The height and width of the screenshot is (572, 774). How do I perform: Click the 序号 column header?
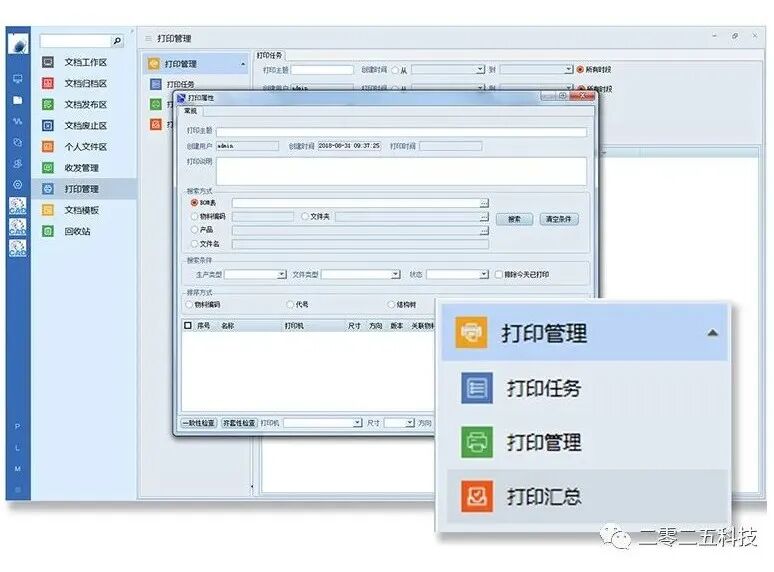click(203, 326)
